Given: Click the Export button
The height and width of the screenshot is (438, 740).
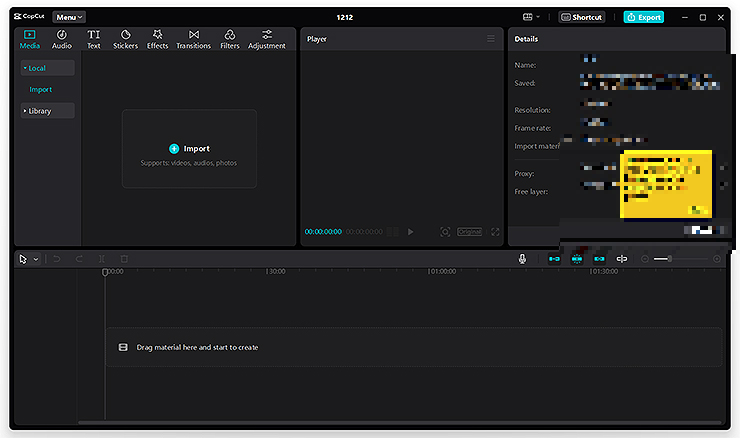Looking at the screenshot, I should coord(644,17).
